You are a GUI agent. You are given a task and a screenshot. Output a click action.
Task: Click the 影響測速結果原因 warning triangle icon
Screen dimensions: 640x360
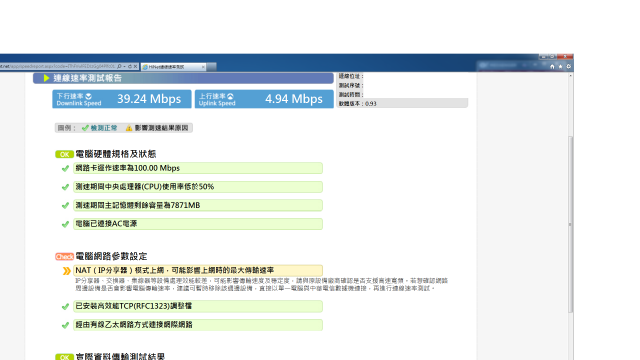(x=129, y=128)
